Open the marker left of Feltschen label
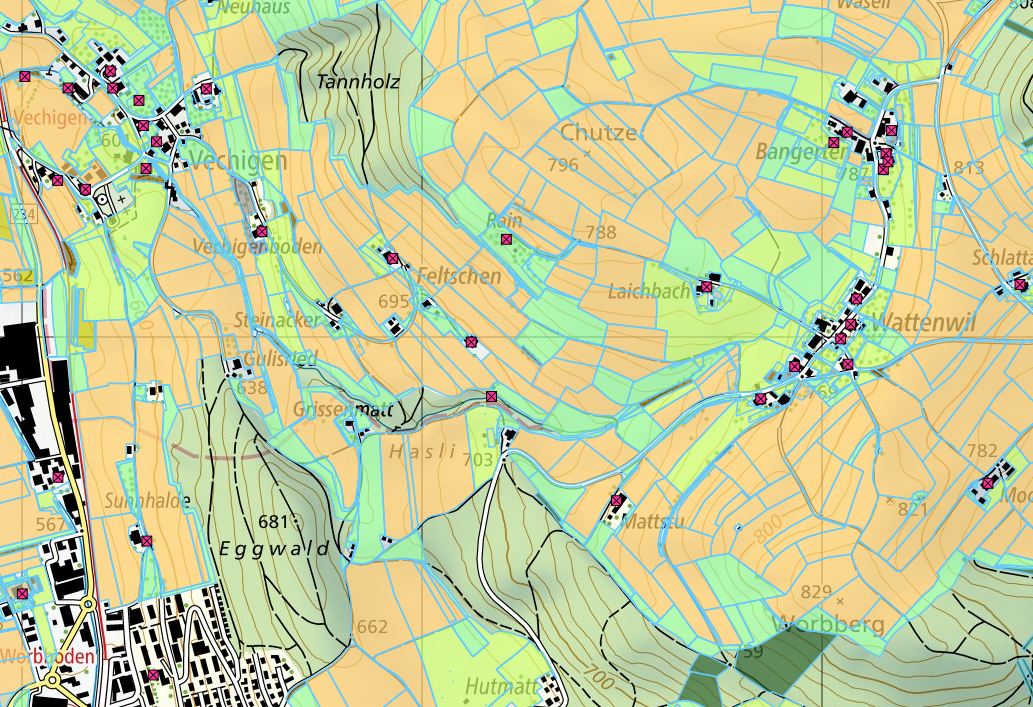This screenshot has height=707, width=1033. (x=393, y=259)
